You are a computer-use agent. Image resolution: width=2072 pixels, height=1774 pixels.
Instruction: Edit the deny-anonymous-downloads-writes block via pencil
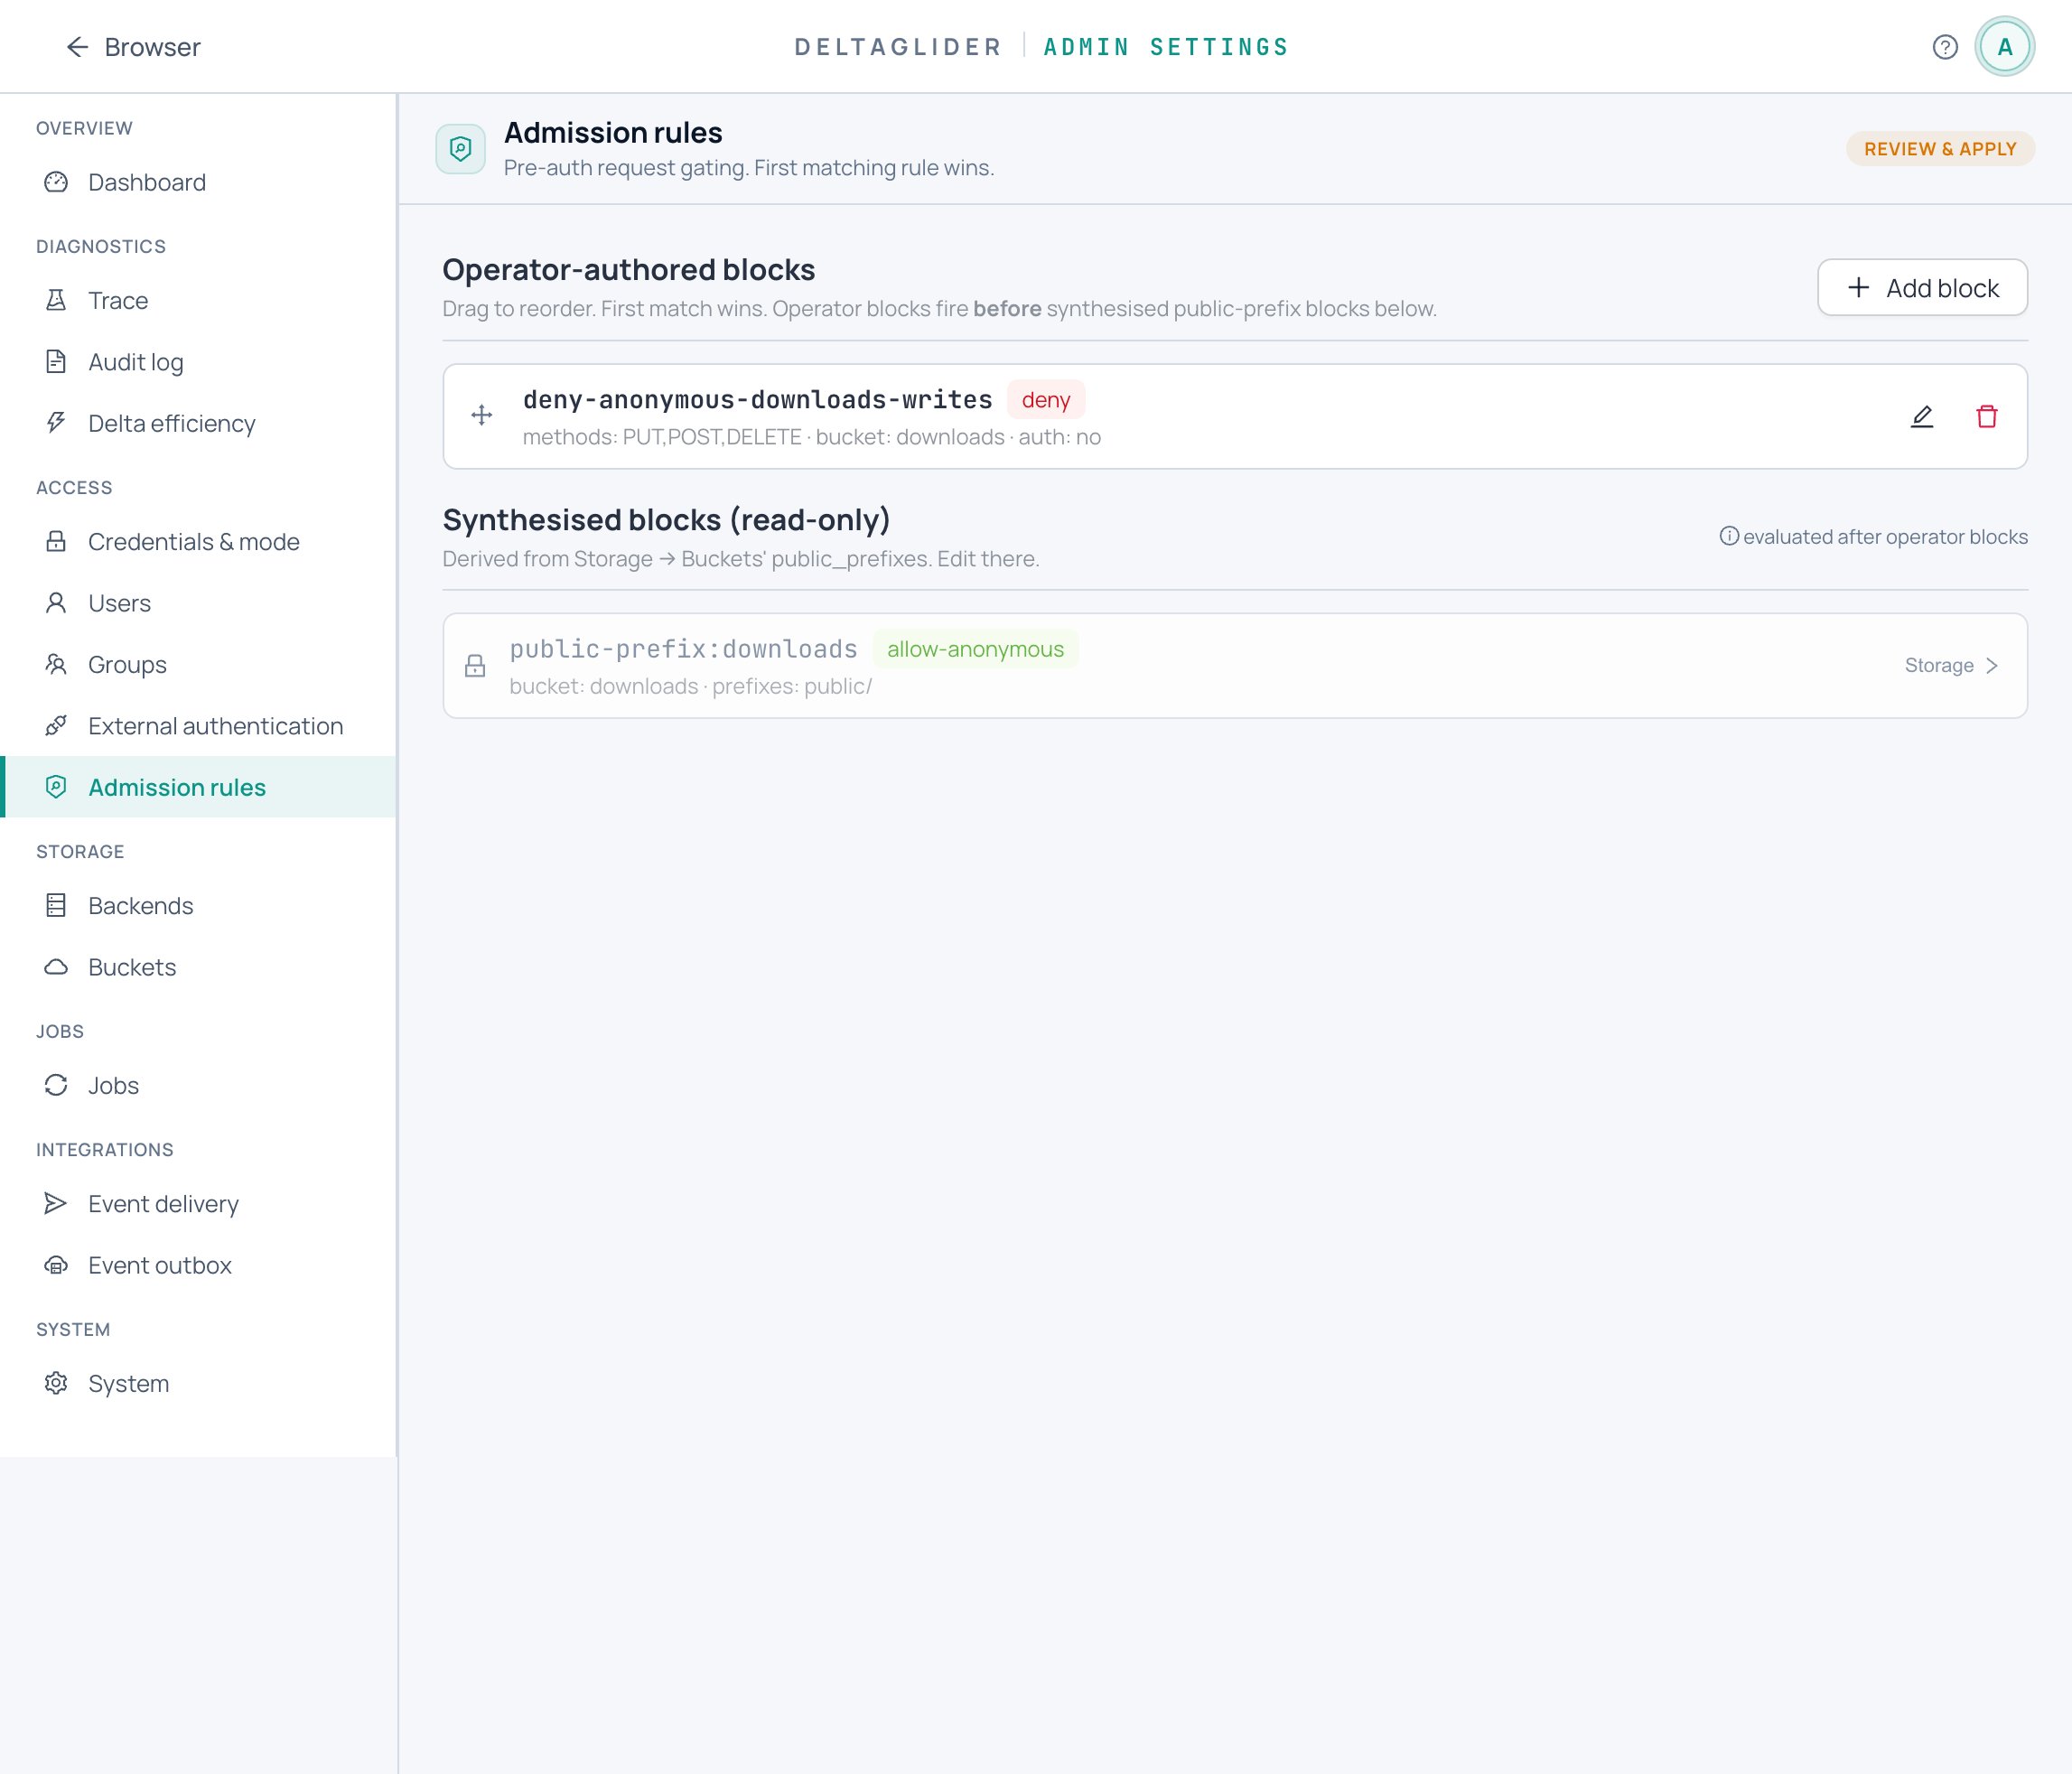coord(1921,416)
